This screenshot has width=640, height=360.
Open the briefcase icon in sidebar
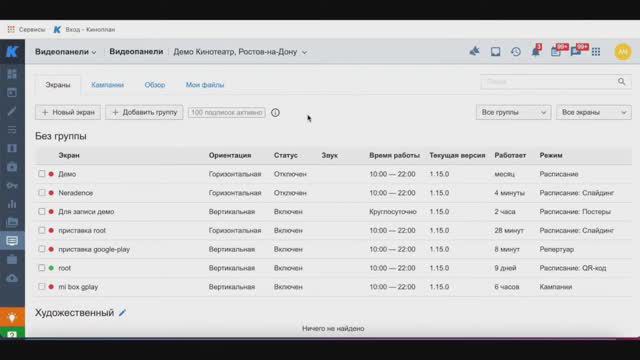tap(12, 260)
